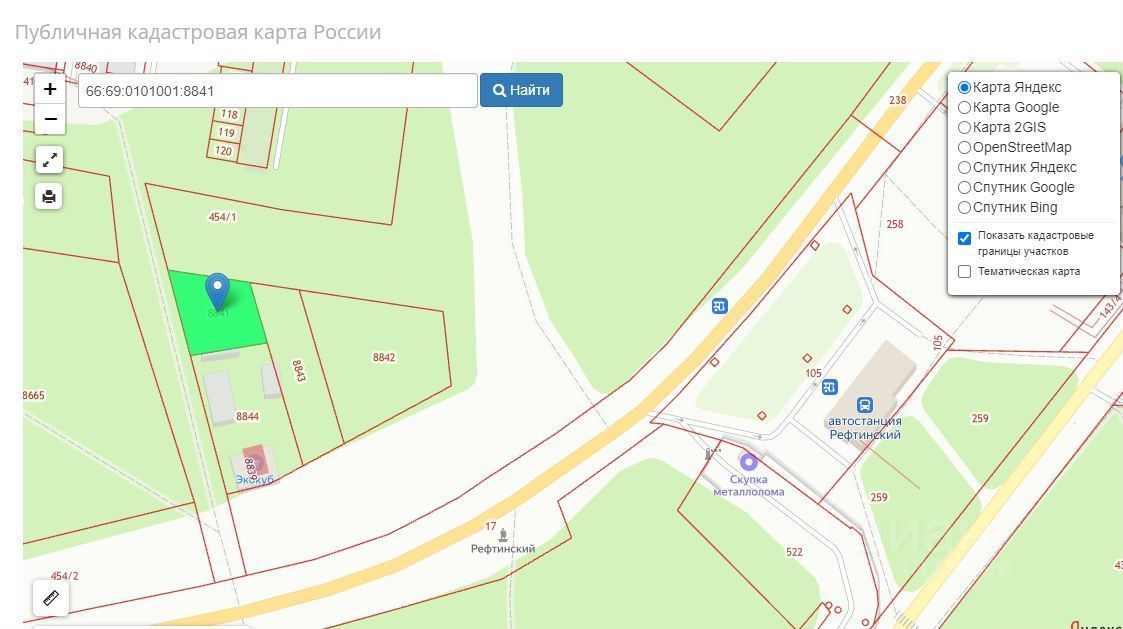Enable the Тематическая карта checkbox
Image resolution: width=1123 pixels, height=629 pixels.
point(965,272)
